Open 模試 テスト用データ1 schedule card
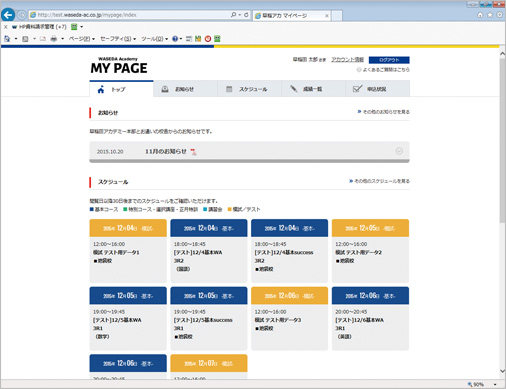The height and width of the screenshot is (389, 506). coord(128,251)
